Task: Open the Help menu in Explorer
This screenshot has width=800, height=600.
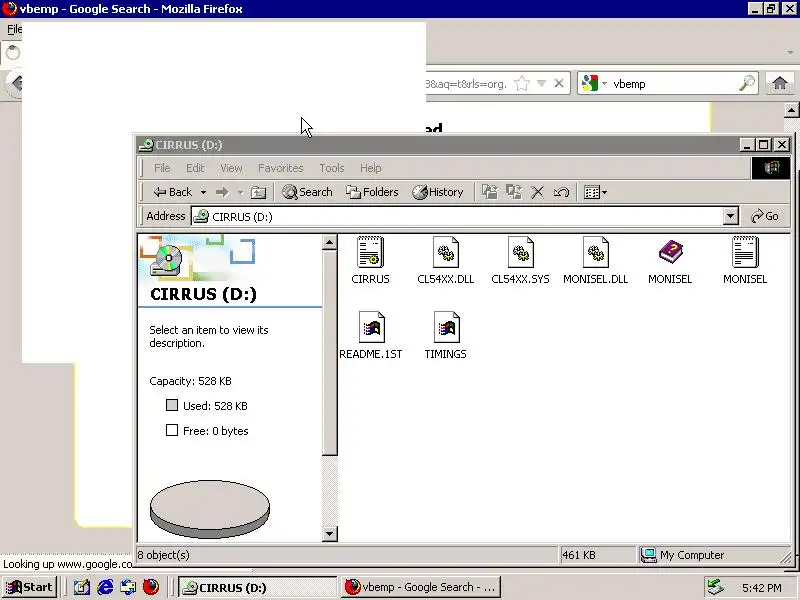Action: 370,168
